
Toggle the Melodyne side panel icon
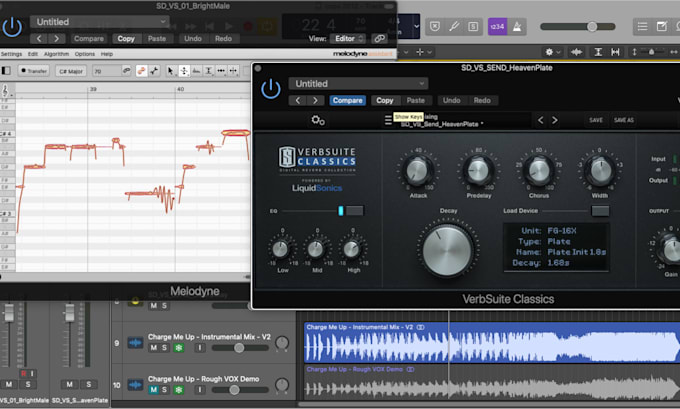6,70
